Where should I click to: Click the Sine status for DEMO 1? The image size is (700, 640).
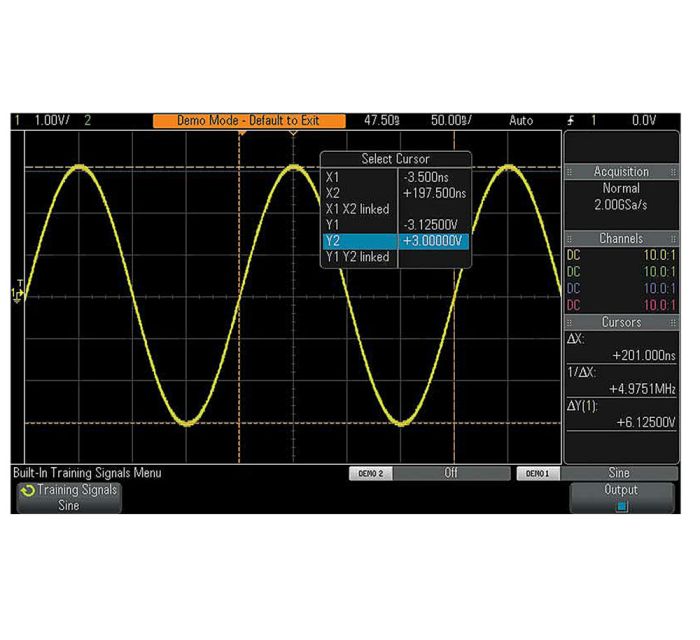tap(619, 473)
